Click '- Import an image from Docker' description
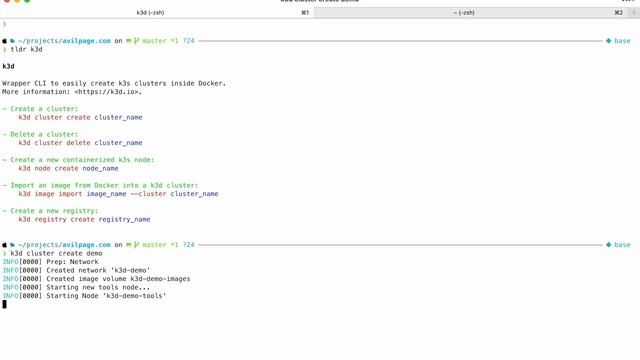Screen dimensions: 640x360 tap(100, 185)
